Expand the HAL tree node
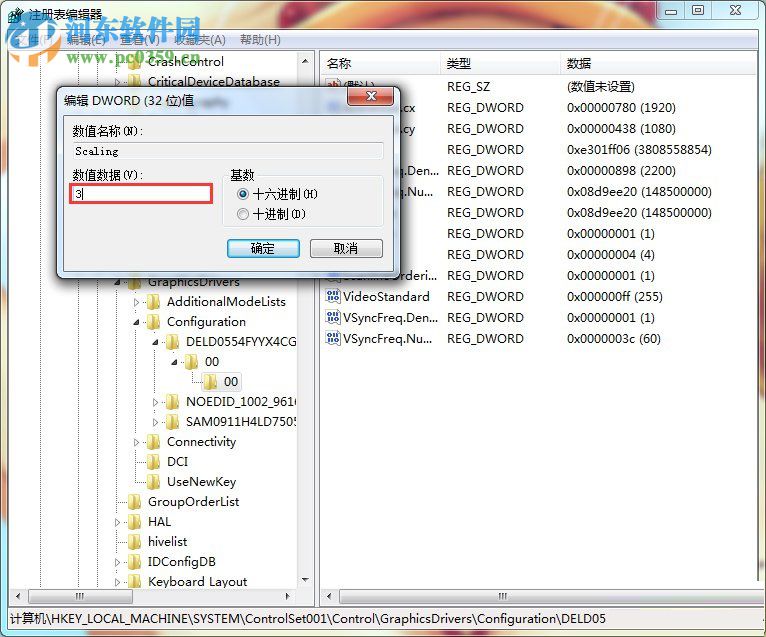766x637 pixels. [117, 523]
